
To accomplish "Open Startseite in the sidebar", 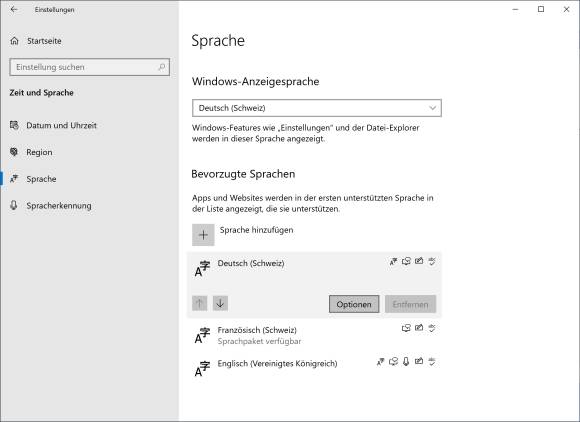I will [44, 41].
